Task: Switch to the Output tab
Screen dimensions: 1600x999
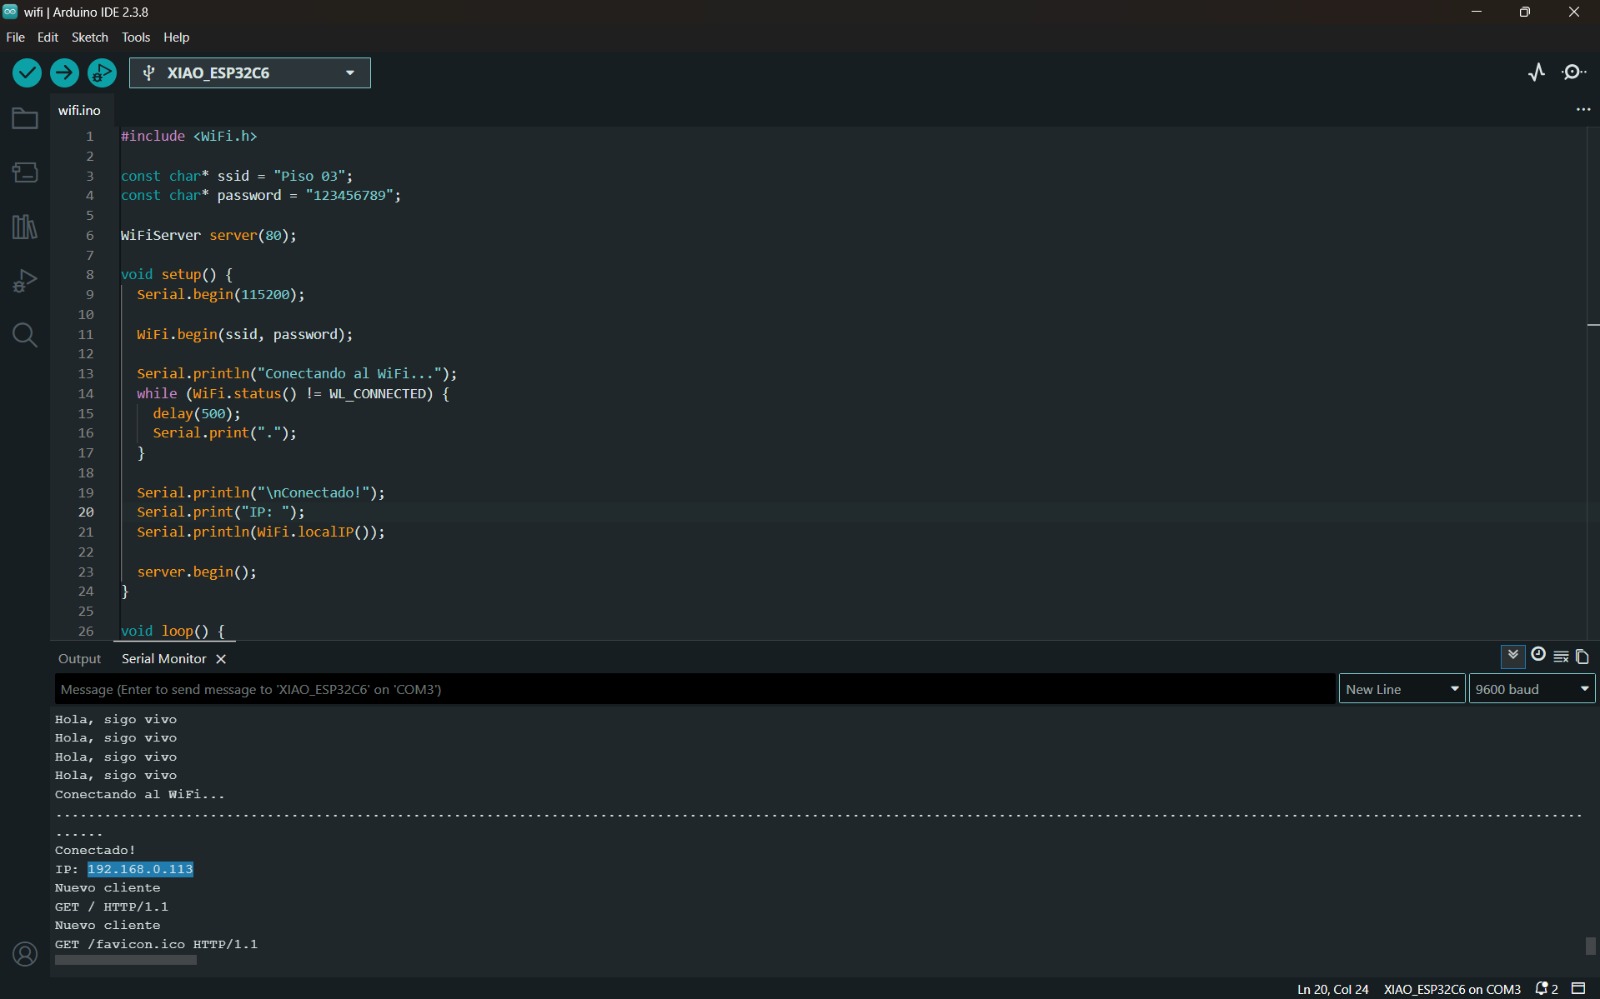Action: (x=79, y=659)
